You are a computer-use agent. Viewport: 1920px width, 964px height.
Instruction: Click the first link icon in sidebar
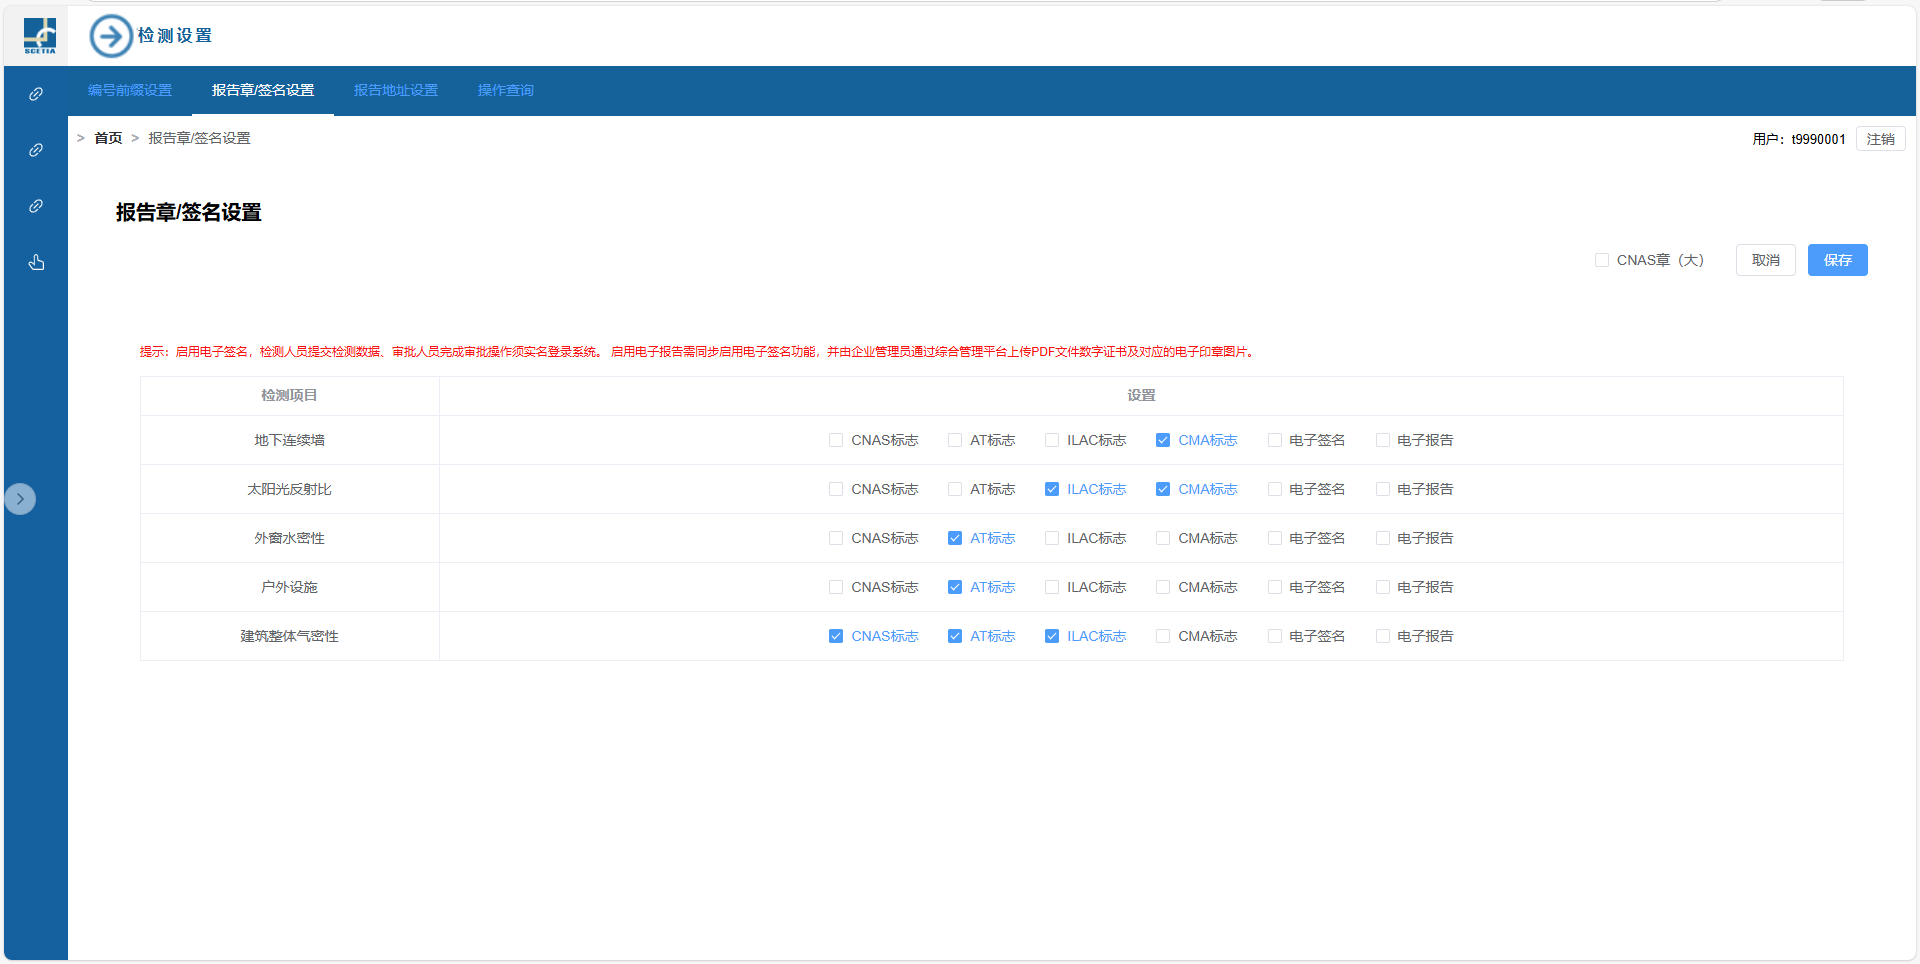point(36,94)
